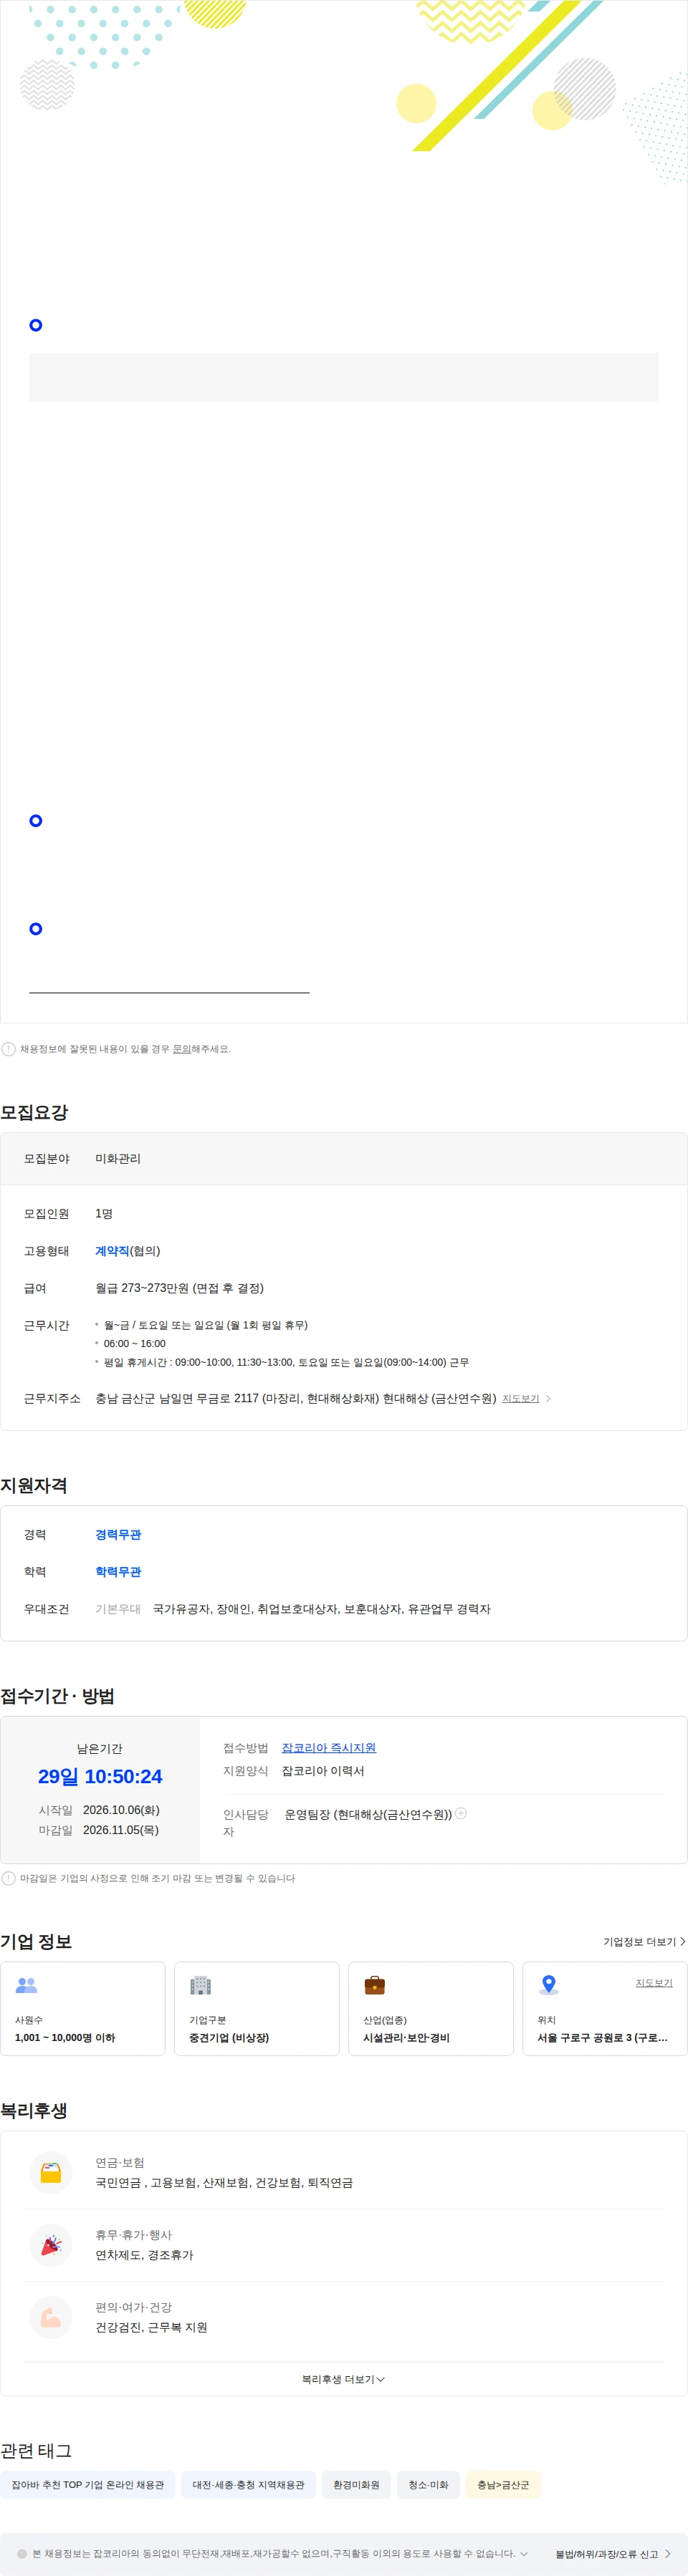The image size is (688, 2576).
Task: Click the 1,001 ~ 10,000명 이하 text
Action: point(65,2037)
